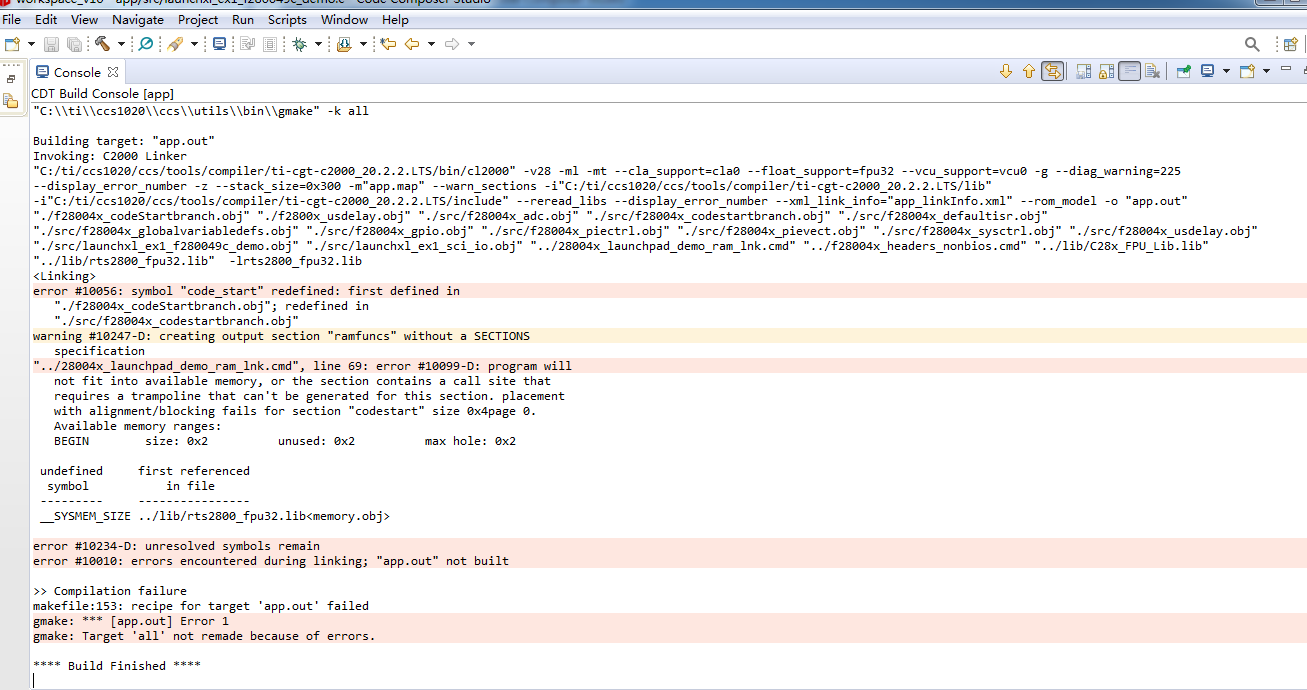Image resolution: width=1307 pixels, height=690 pixels.
Task: Go to Last Edit Location icon
Action: pyautogui.click(x=388, y=44)
